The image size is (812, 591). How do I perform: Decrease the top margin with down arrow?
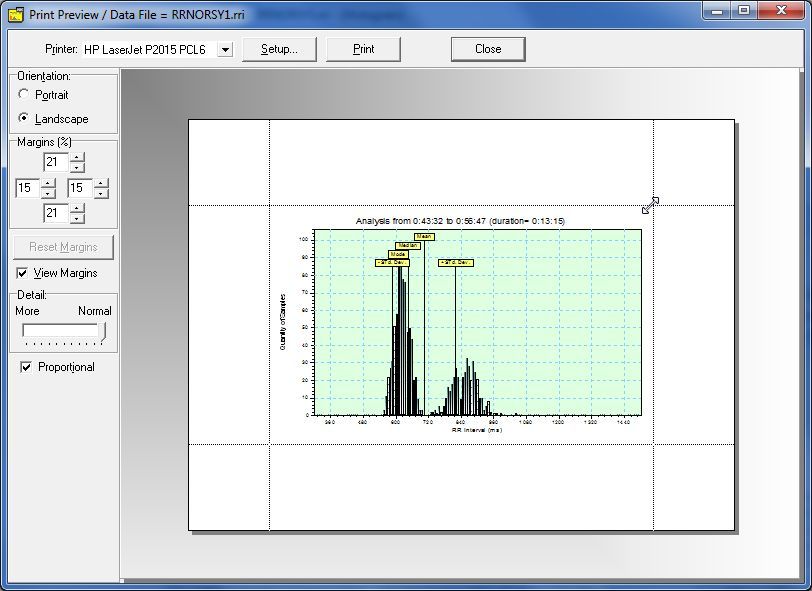[77, 167]
